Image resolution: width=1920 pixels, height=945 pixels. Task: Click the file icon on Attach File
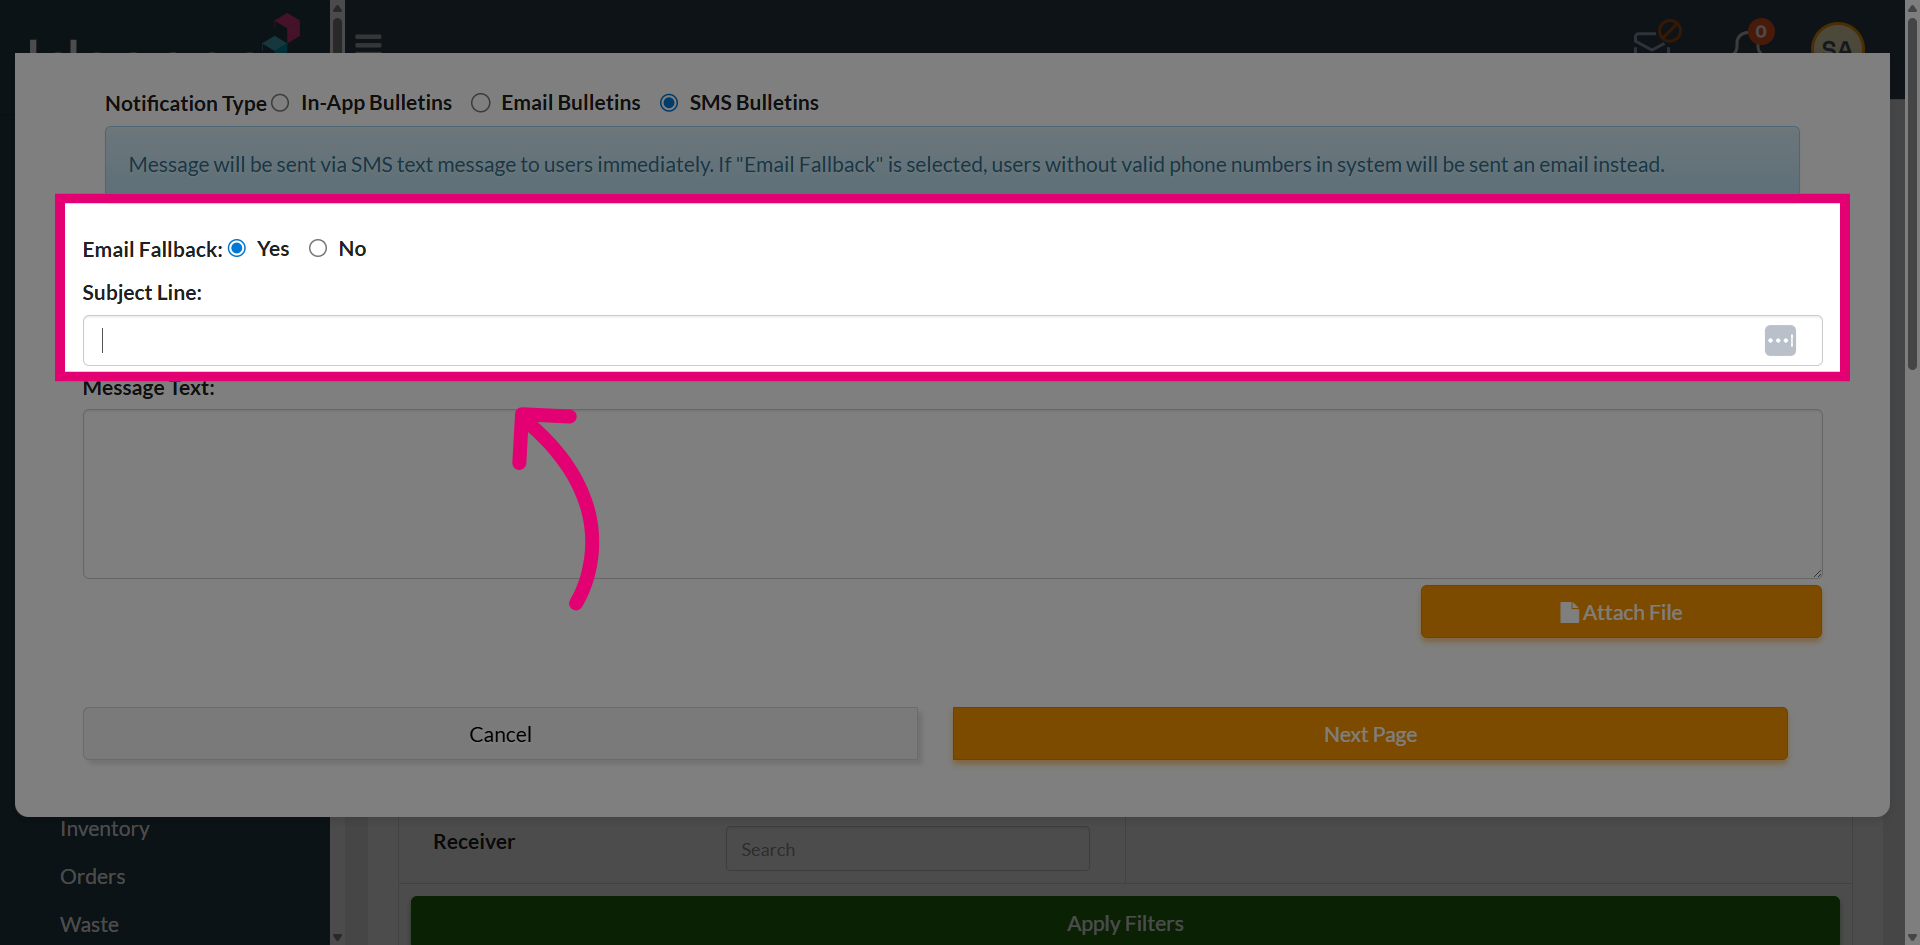(x=1569, y=612)
